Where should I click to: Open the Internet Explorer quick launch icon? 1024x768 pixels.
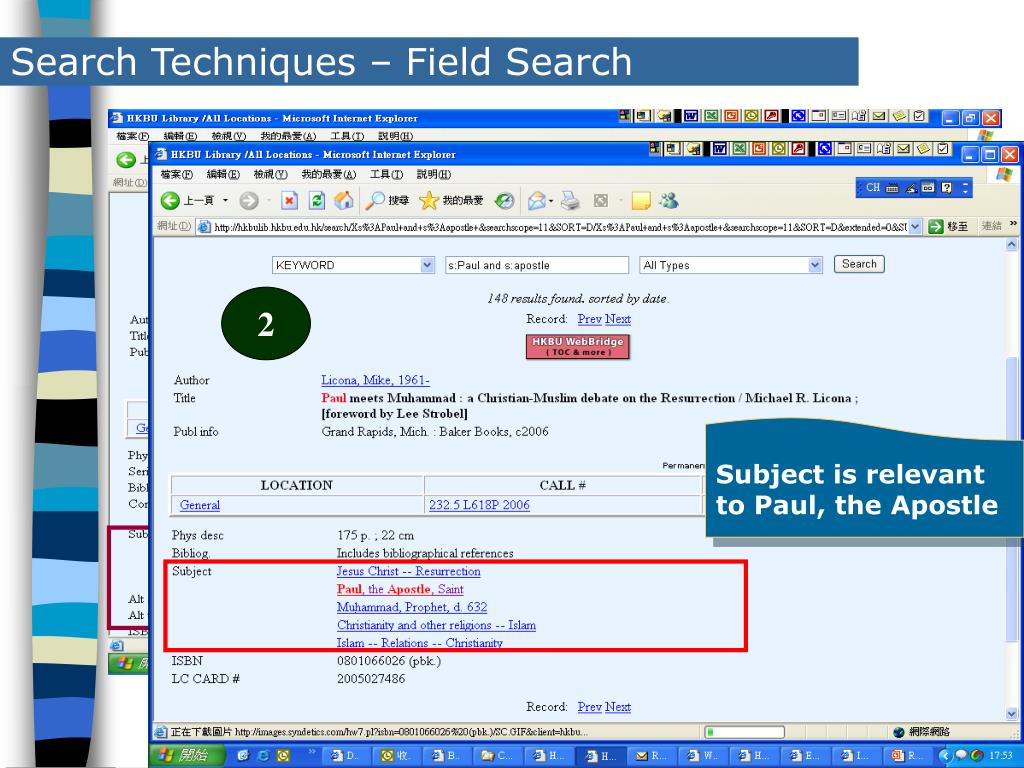coord(263,756)
